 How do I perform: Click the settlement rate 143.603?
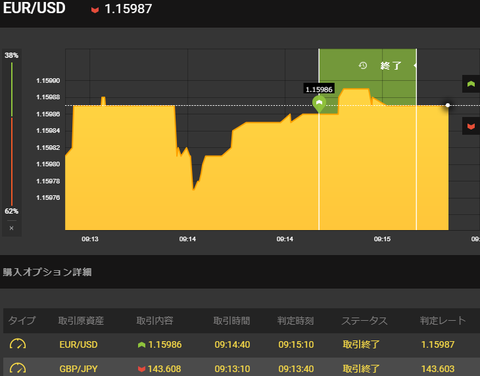click(x=438, y=369)
